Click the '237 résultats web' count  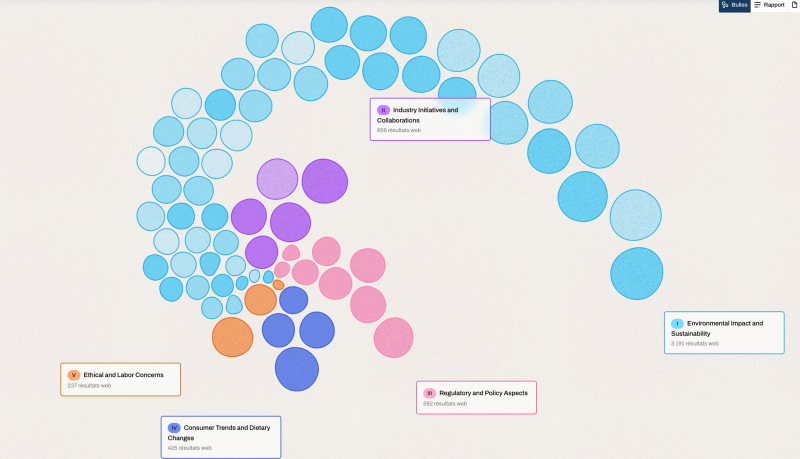[x=89, y=386]
